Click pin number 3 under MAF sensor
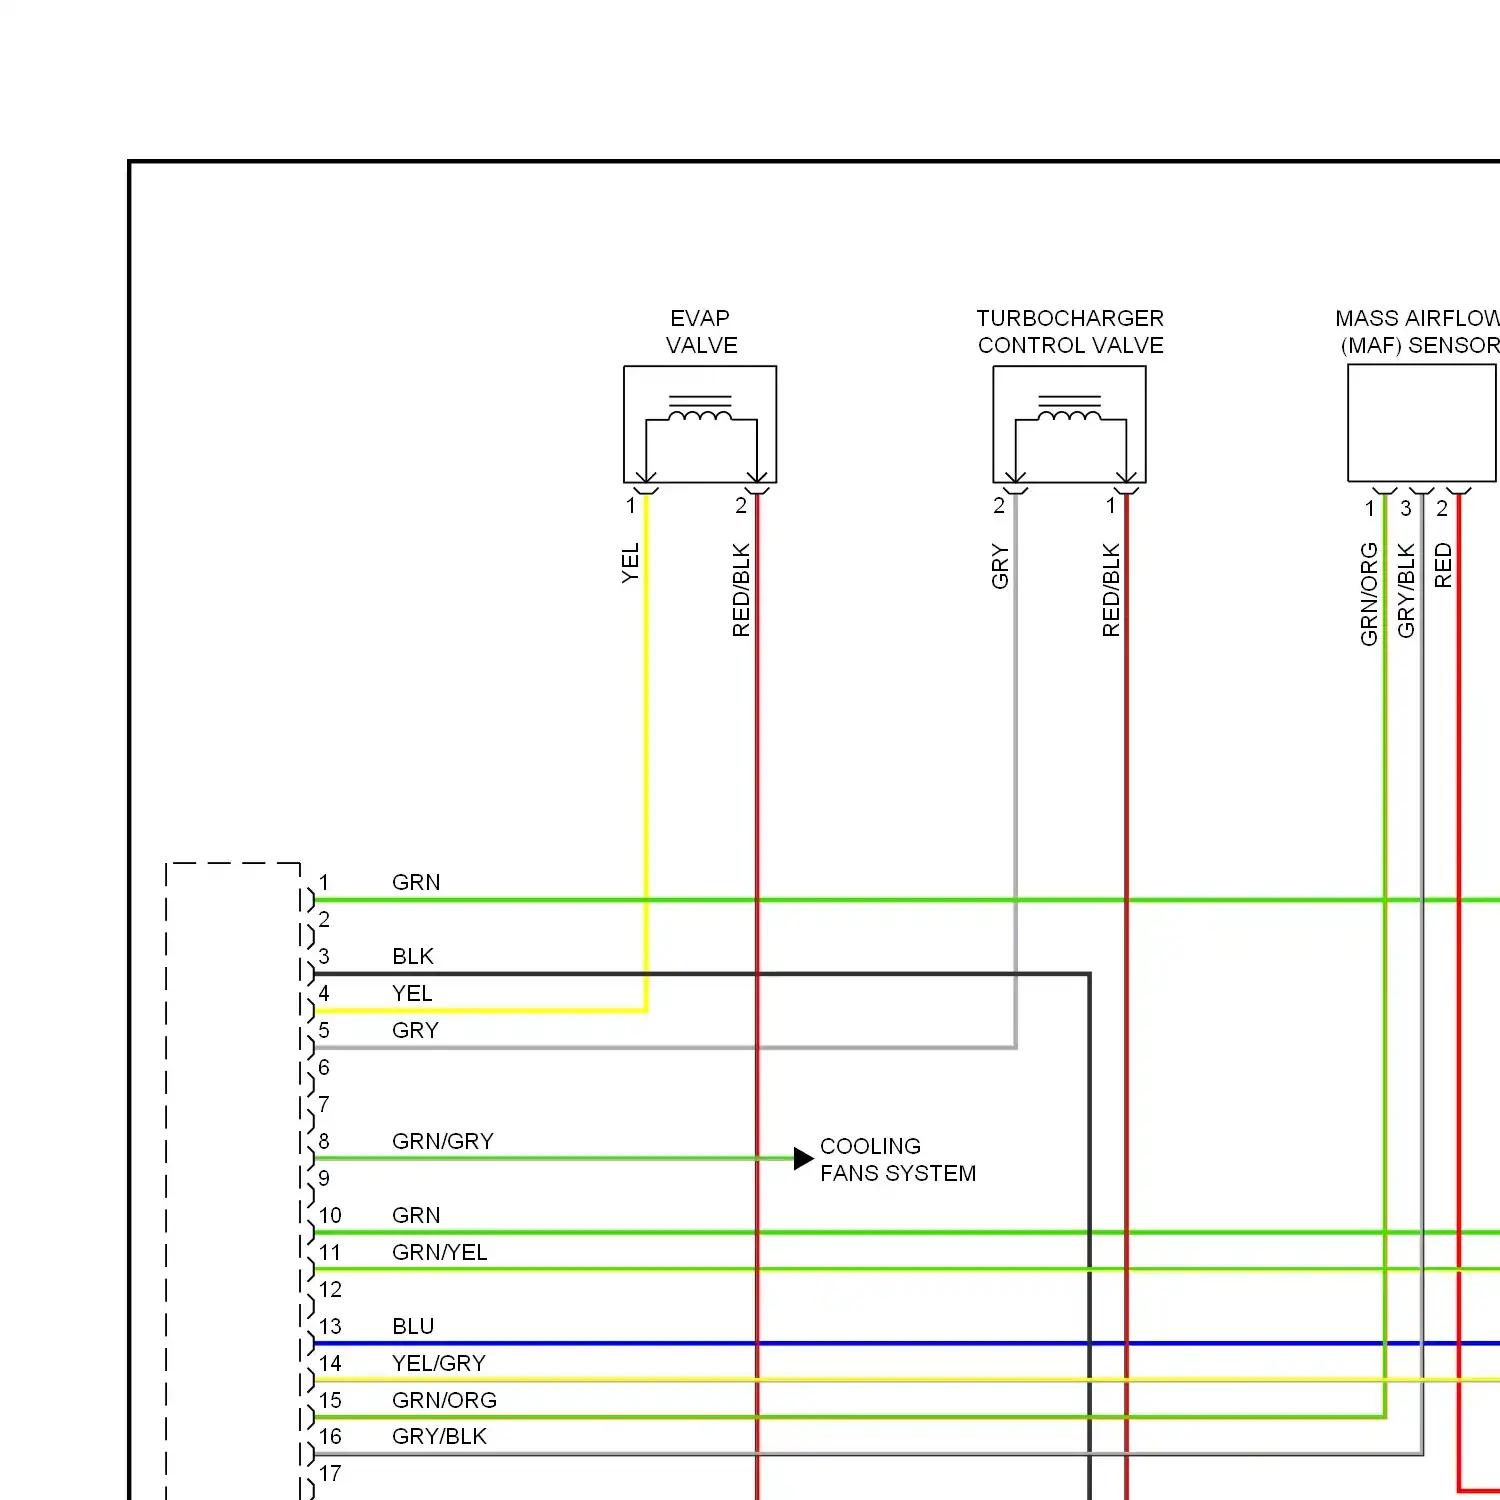 coord(1406,508)
